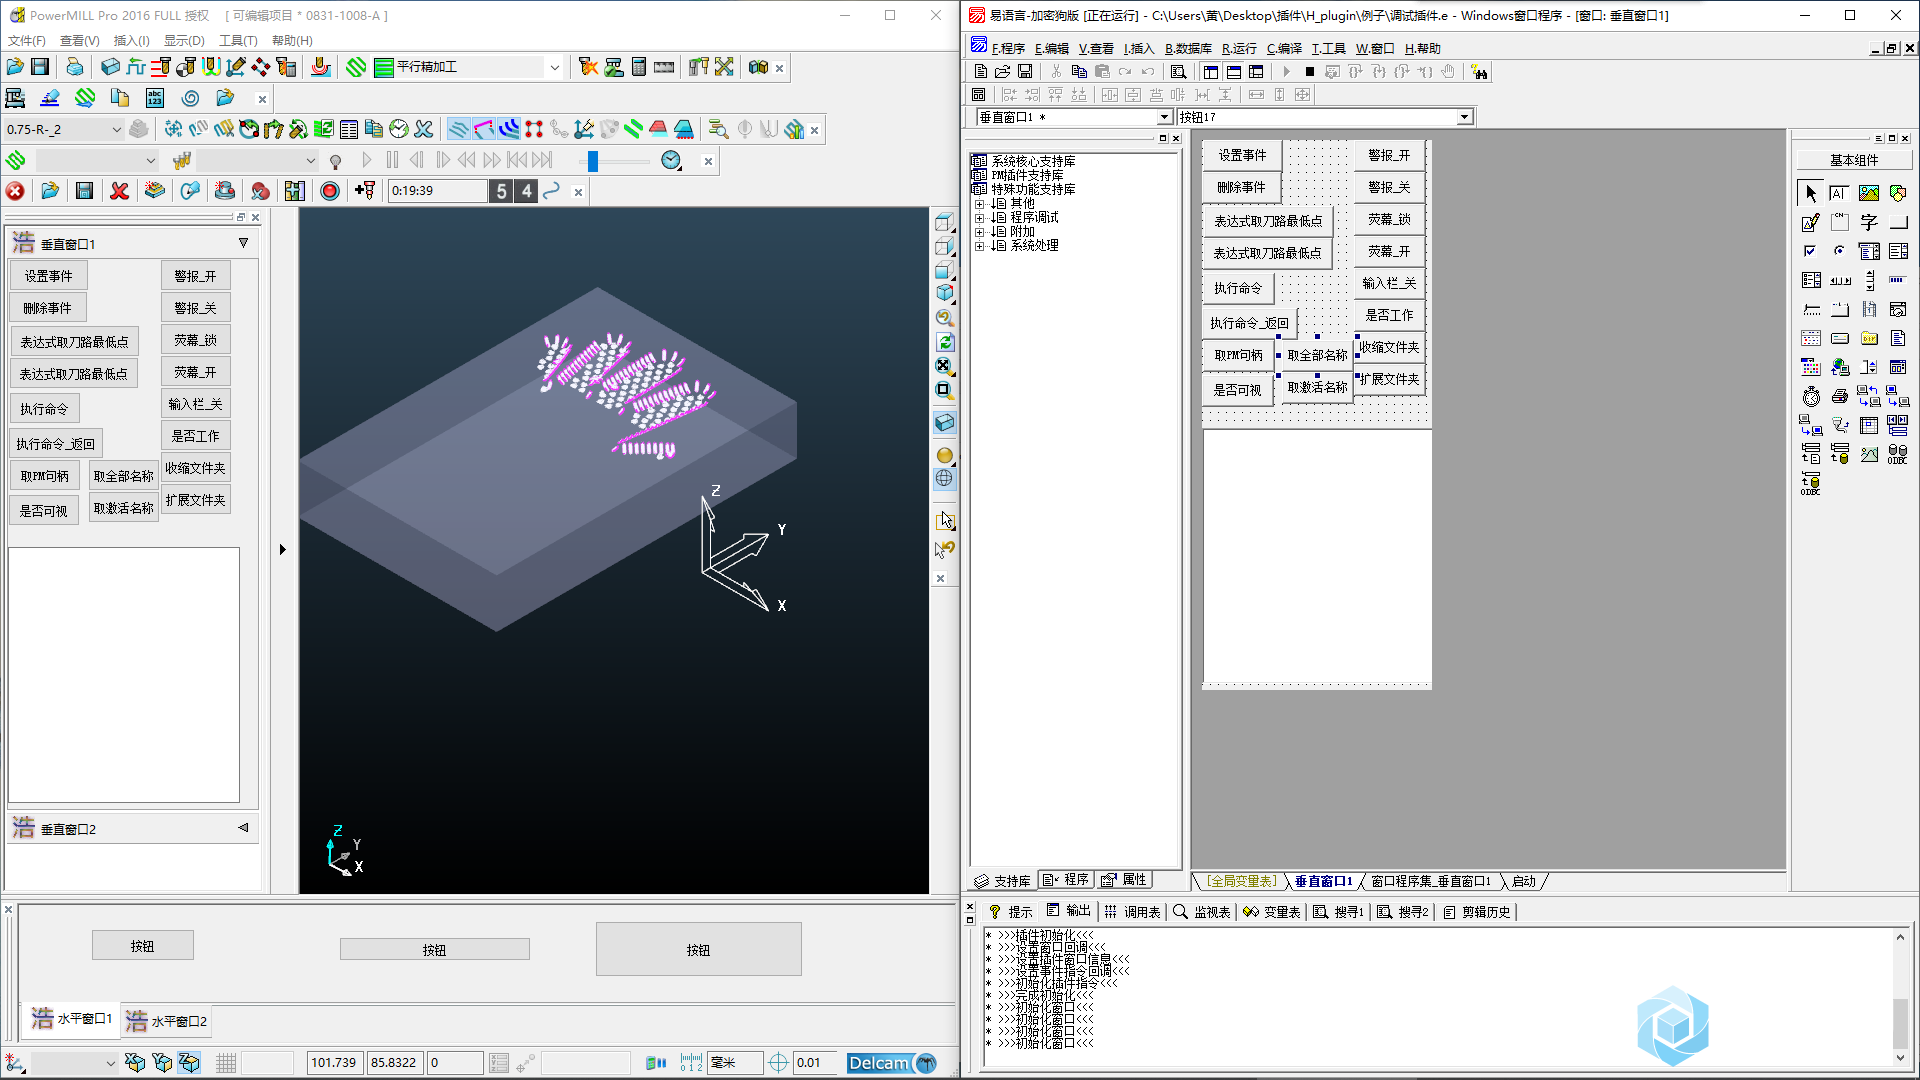This screenshot has height=1080, width=1920.
Task: Toggle the combined pane layout button in EPL
Action: click(x=1257, y=72)
